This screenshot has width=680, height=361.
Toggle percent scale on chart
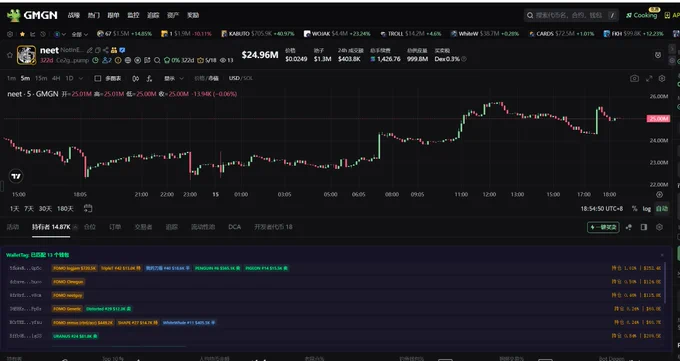tap(634, 209)
